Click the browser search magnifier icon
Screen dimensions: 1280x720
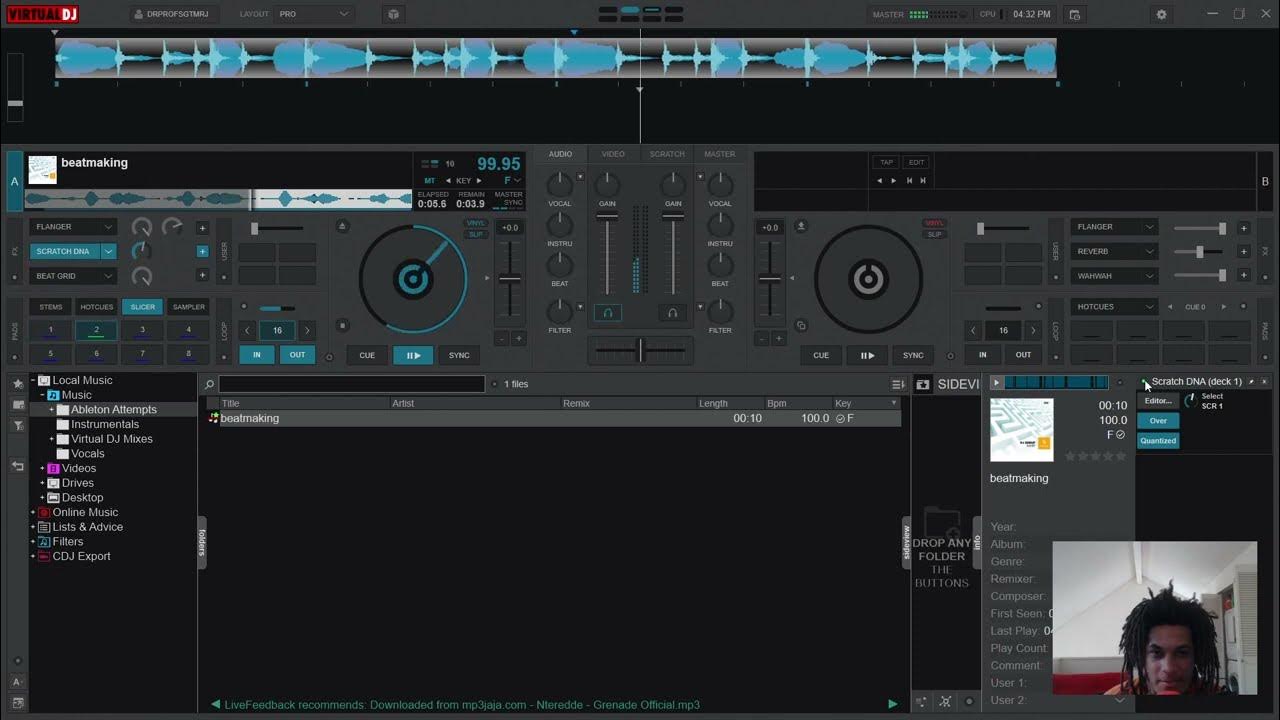209,384
